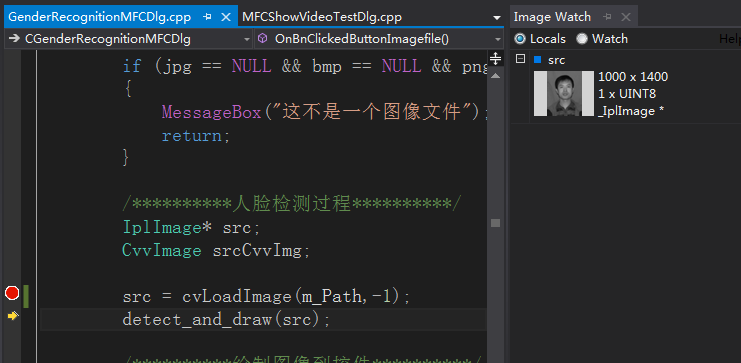Click the '1000 x 1400' size text
Viewport: 741px width, 363px height.
point(633,77)
